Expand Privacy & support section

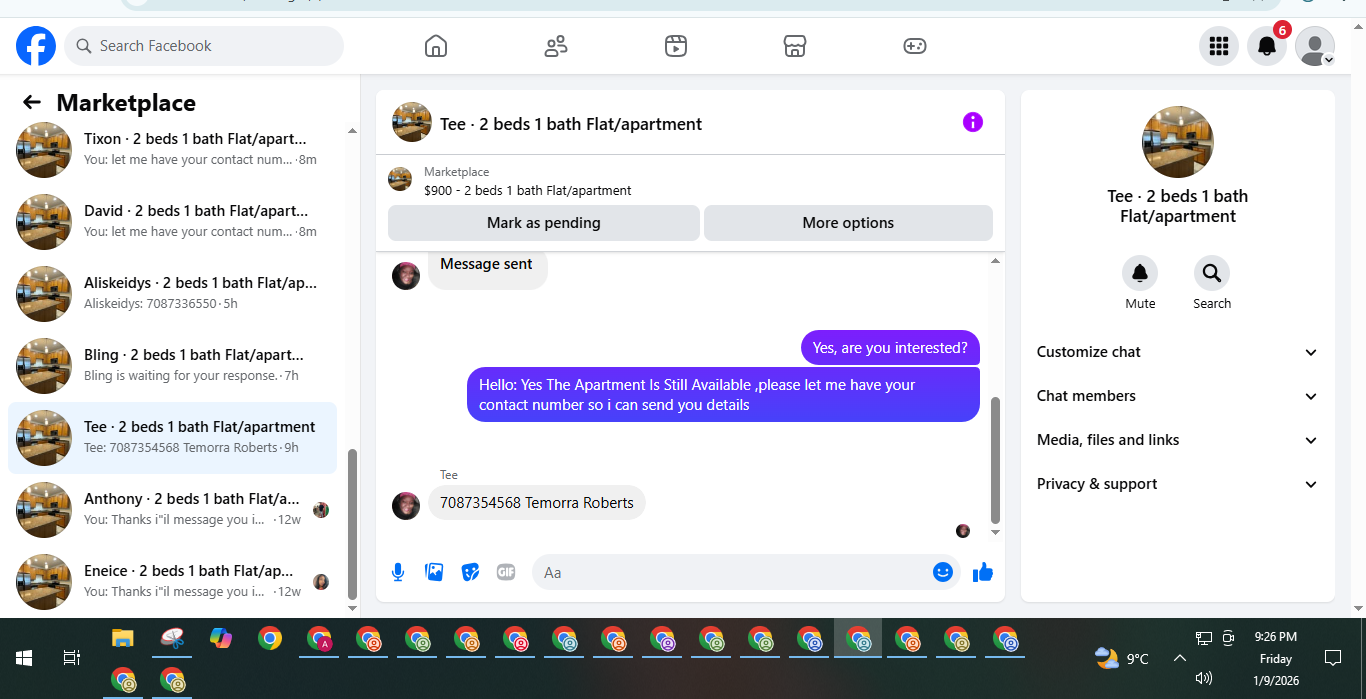pyautogui.click(x=1177, y=484)
